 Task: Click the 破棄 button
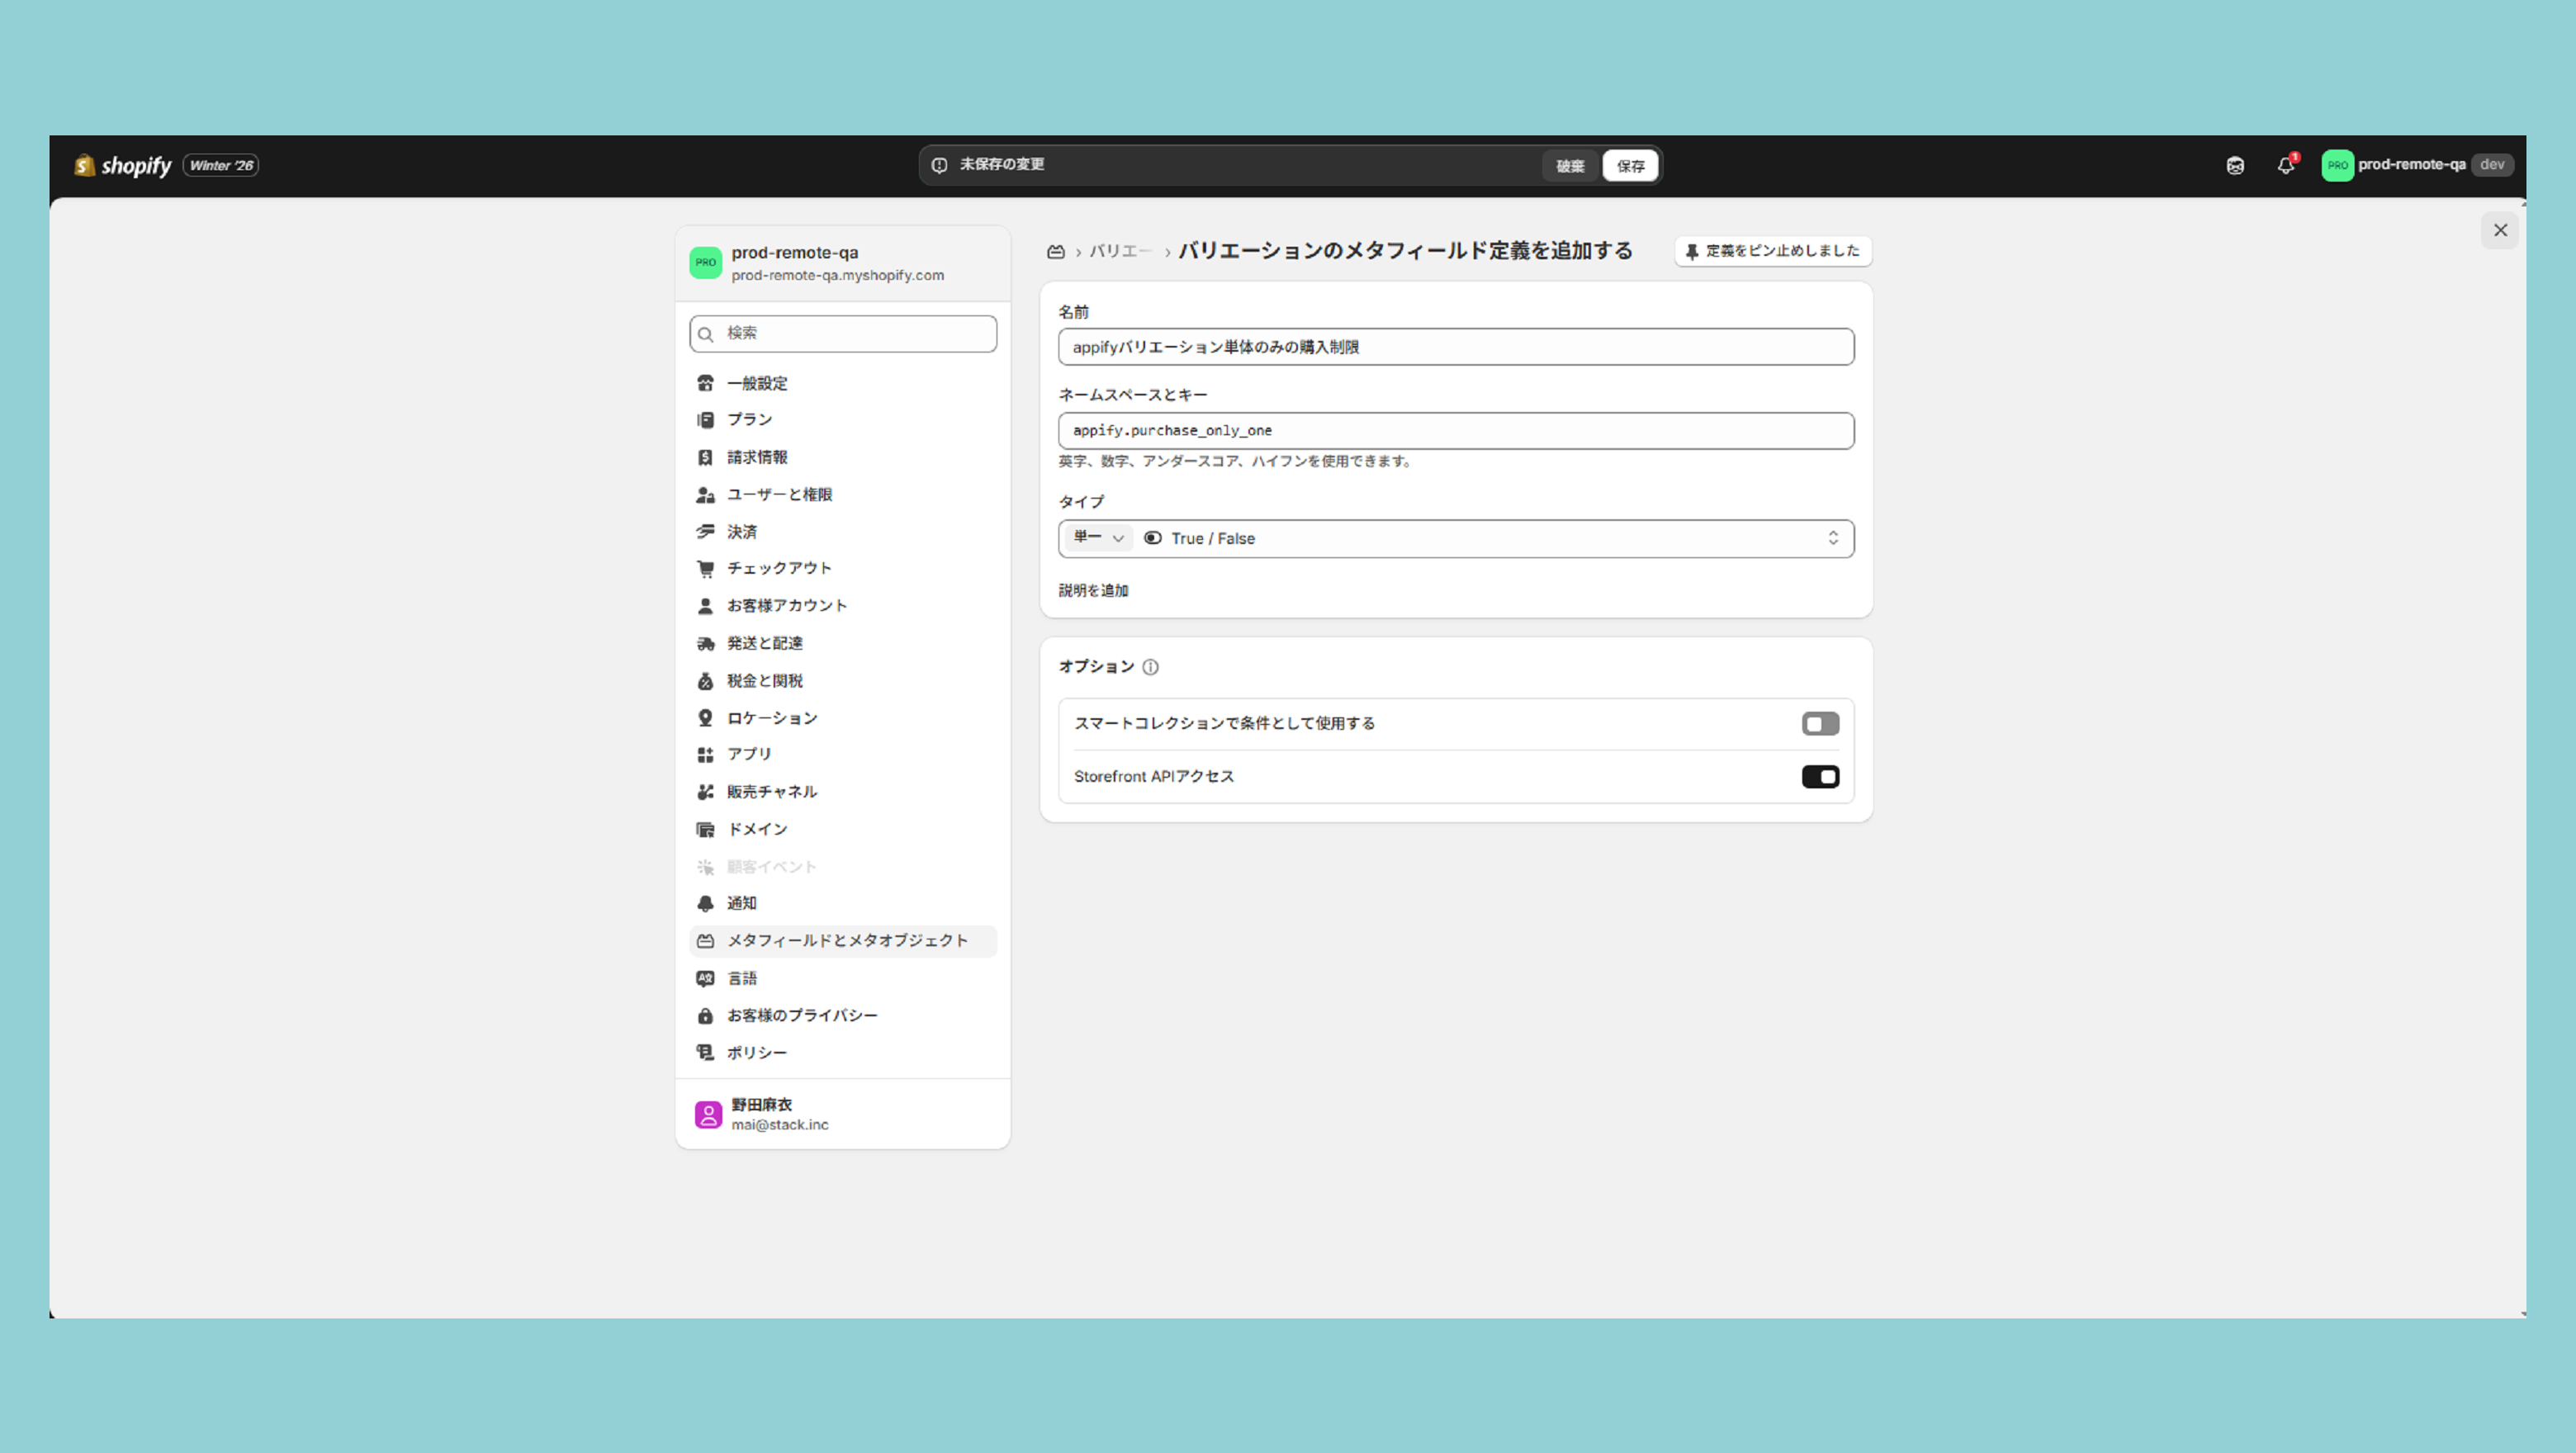[1570, 166]
